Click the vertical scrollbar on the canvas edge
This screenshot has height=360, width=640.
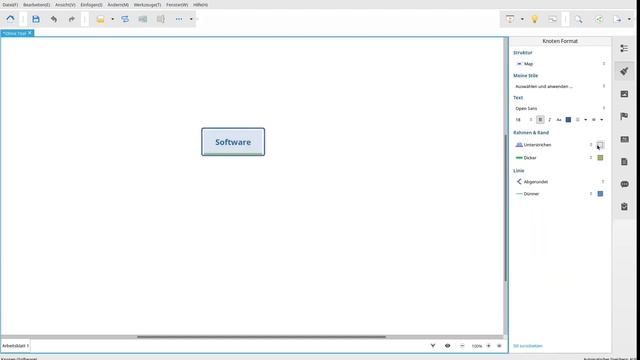(506, 208)
